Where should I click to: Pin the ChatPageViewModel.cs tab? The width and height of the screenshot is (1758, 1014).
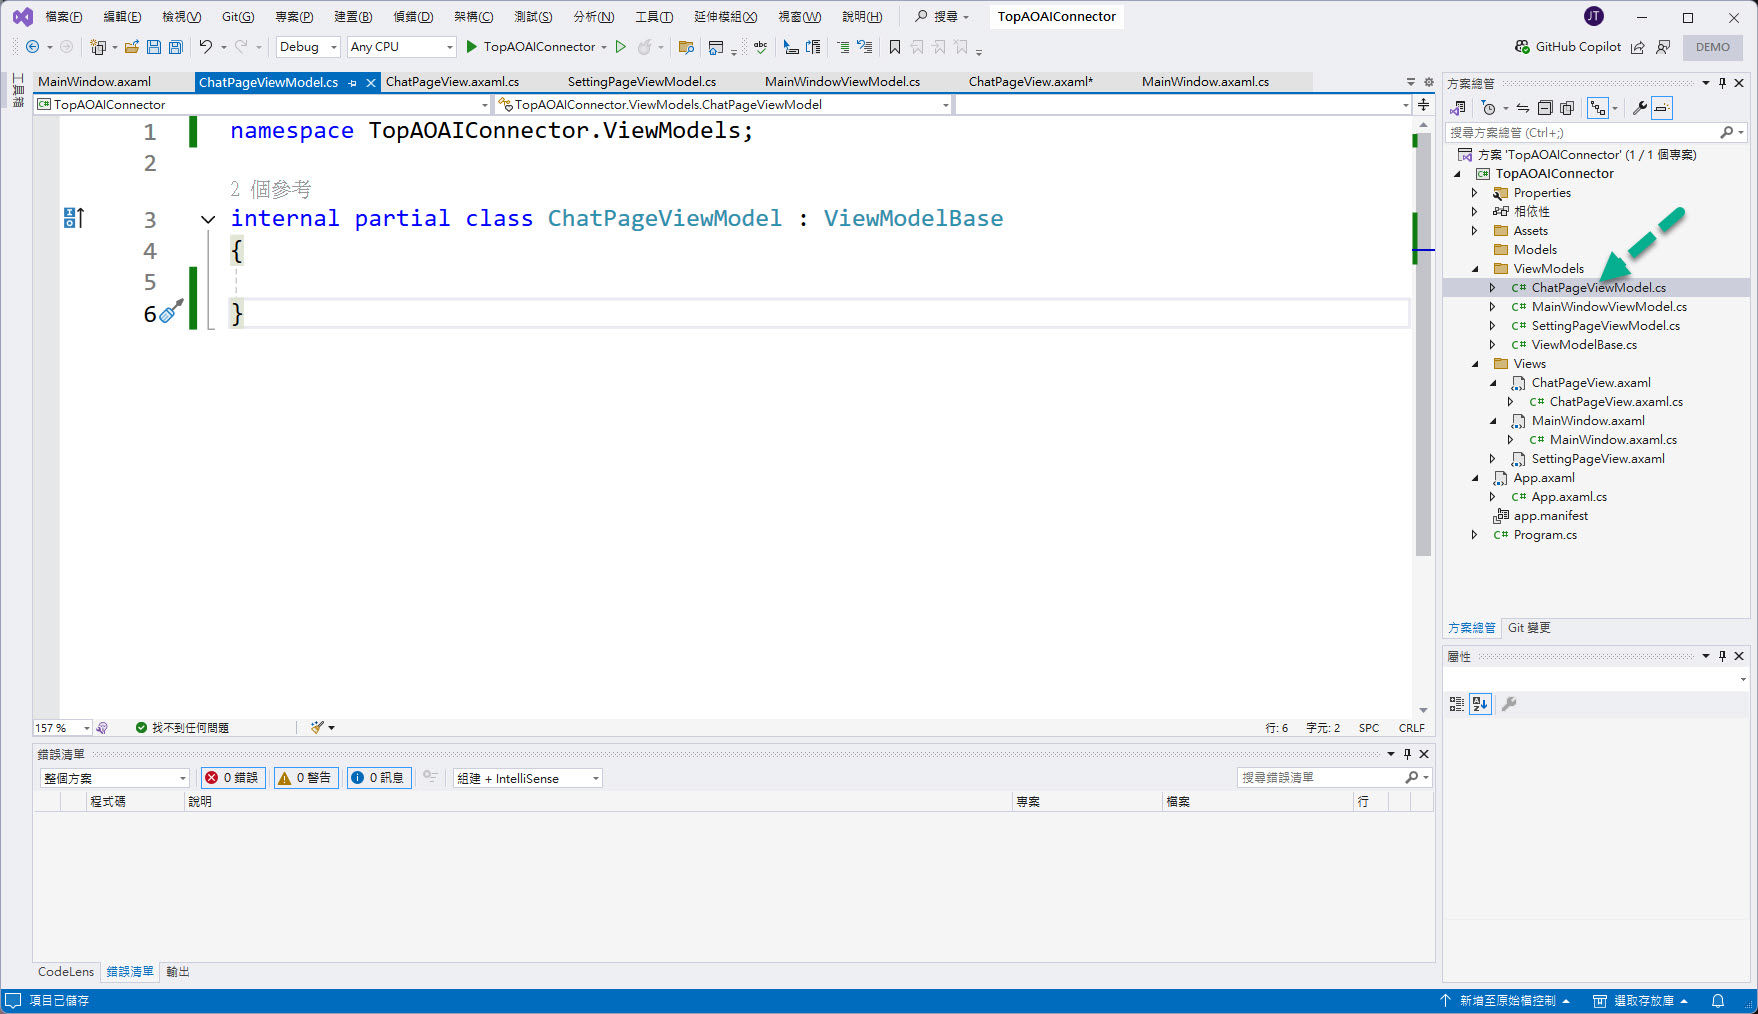pos(352,83)
